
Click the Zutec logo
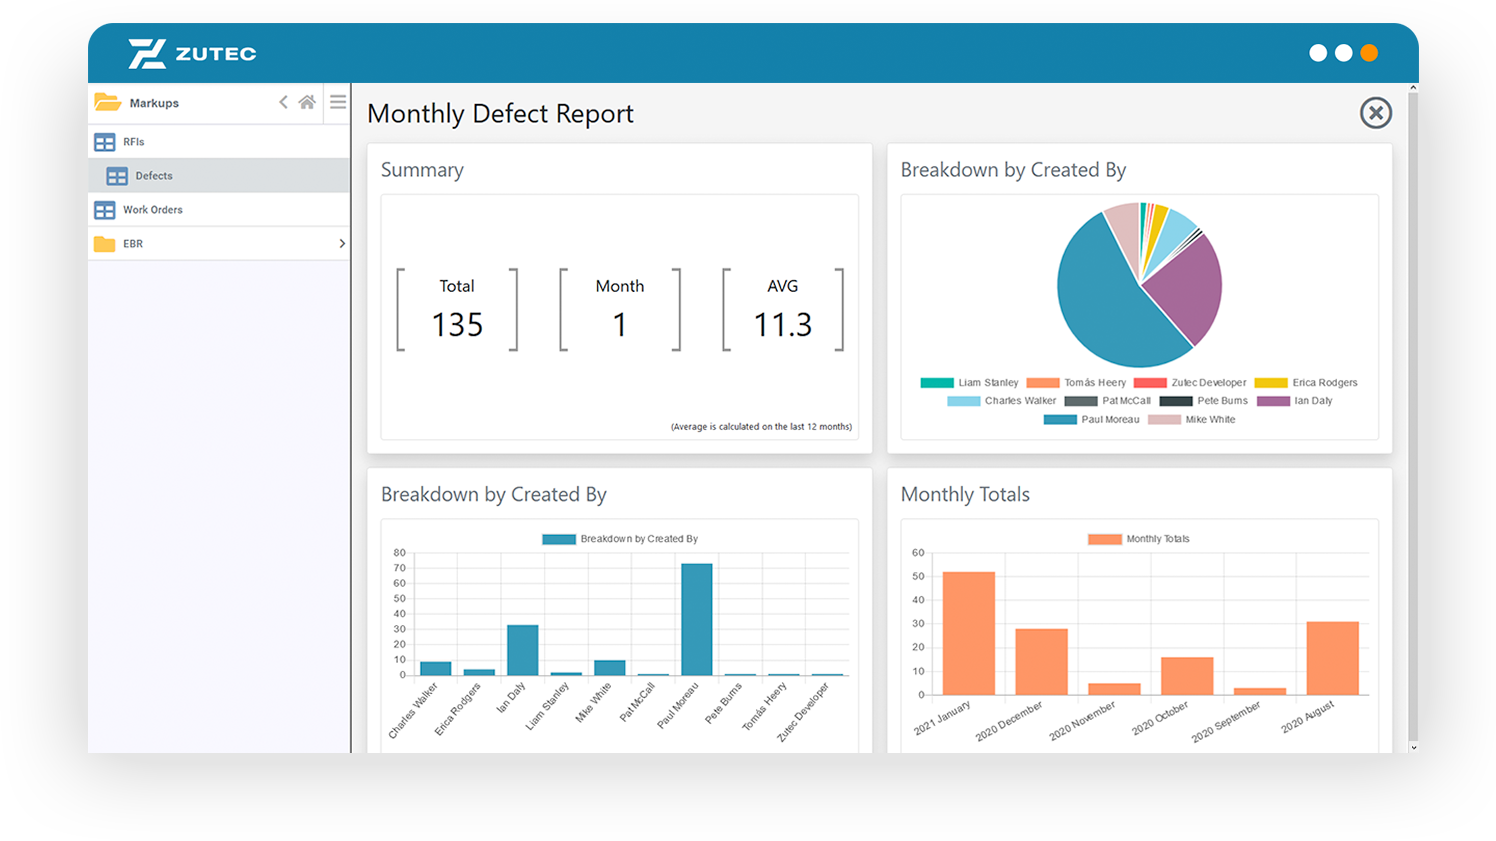coord(192,53)
